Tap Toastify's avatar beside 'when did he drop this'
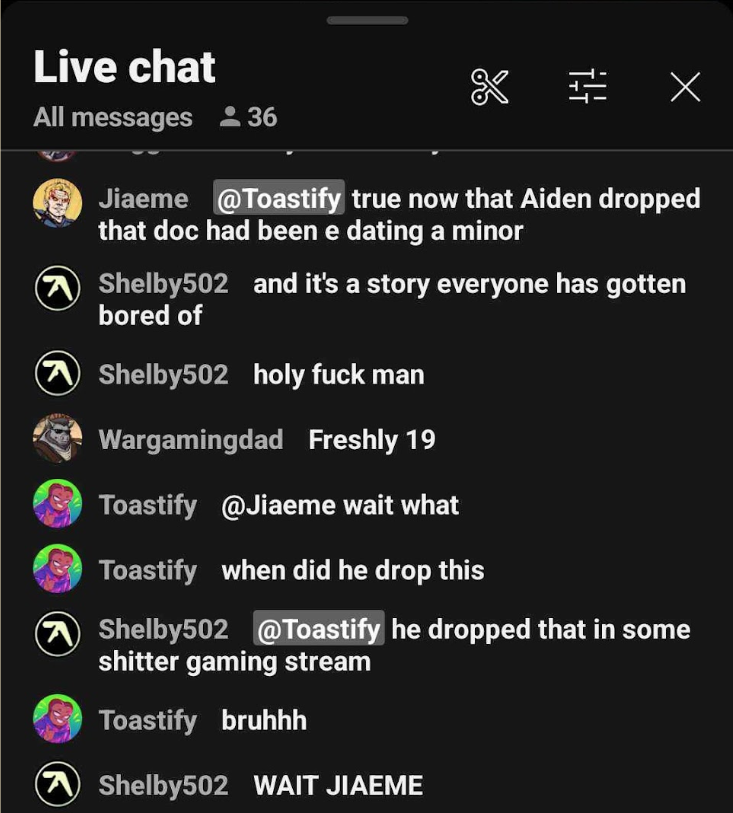 (x=58, y=568)
